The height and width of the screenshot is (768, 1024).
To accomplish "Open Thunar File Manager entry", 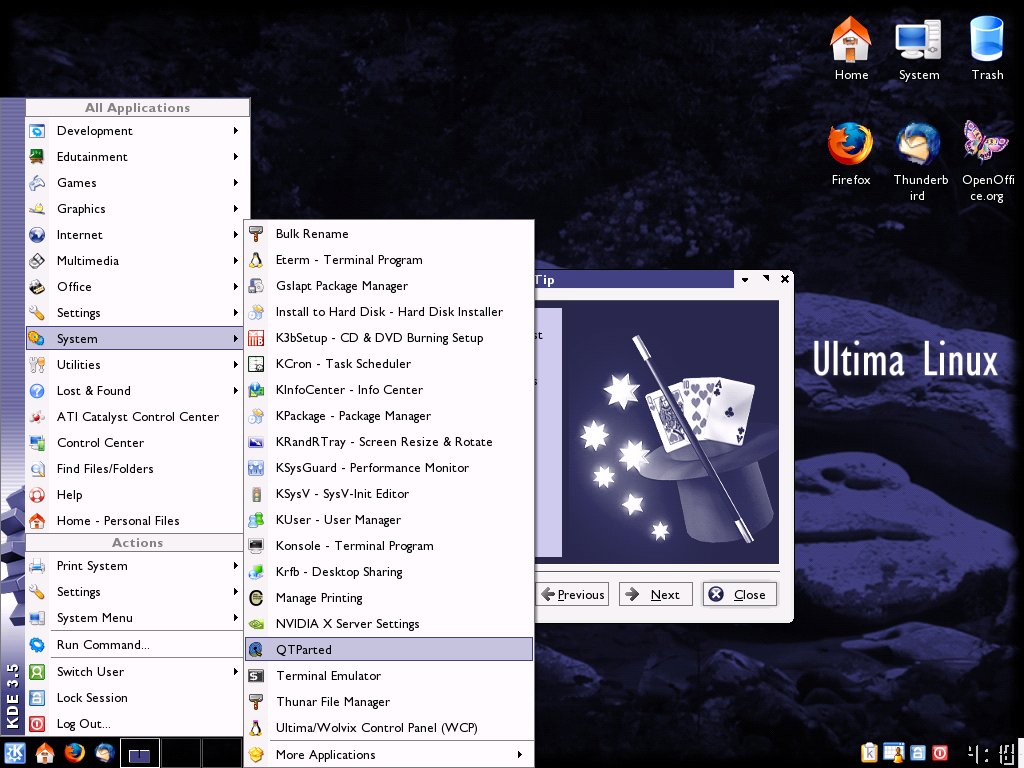I will [389, 702].
